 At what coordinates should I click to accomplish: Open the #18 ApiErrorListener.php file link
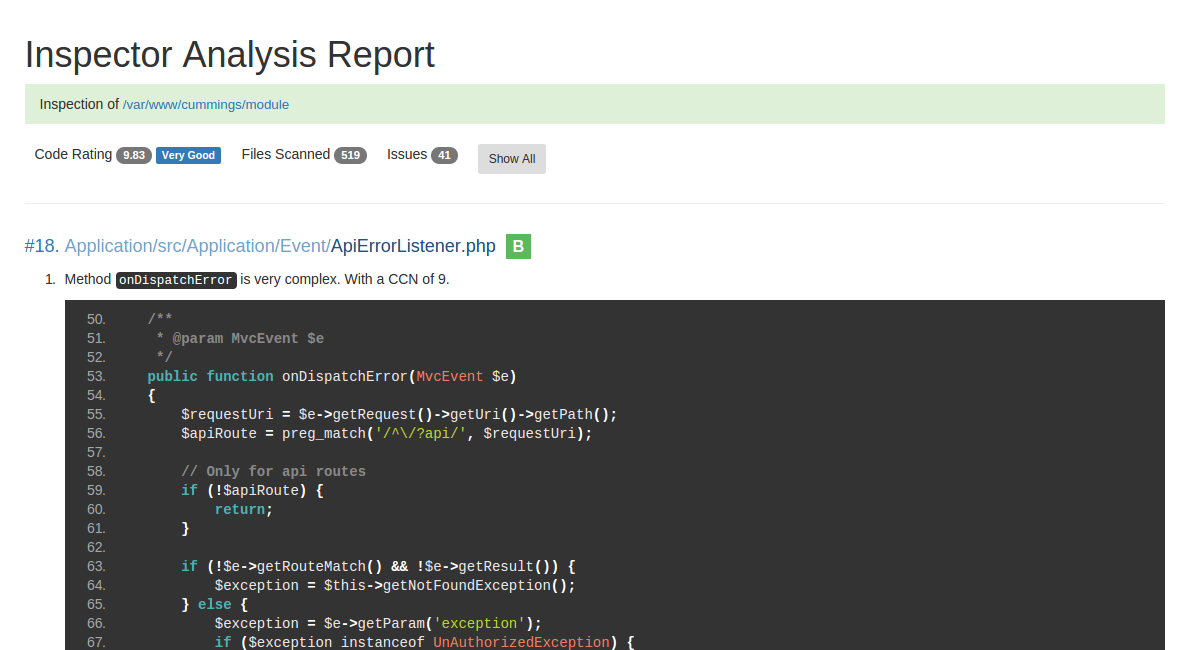260,246
